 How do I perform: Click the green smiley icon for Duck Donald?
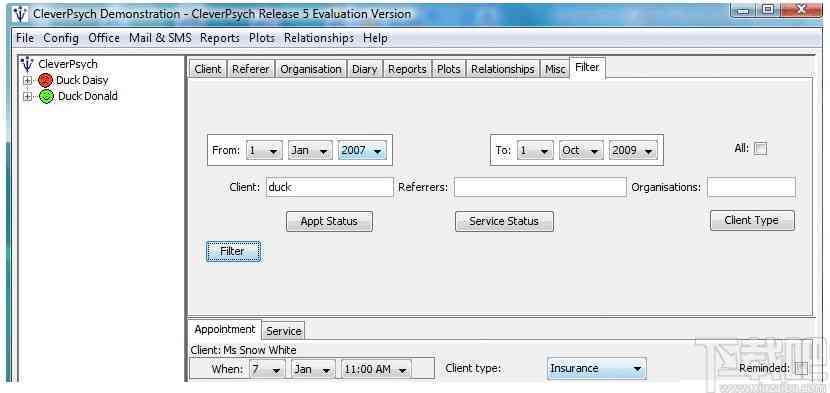tap(47, 96)
